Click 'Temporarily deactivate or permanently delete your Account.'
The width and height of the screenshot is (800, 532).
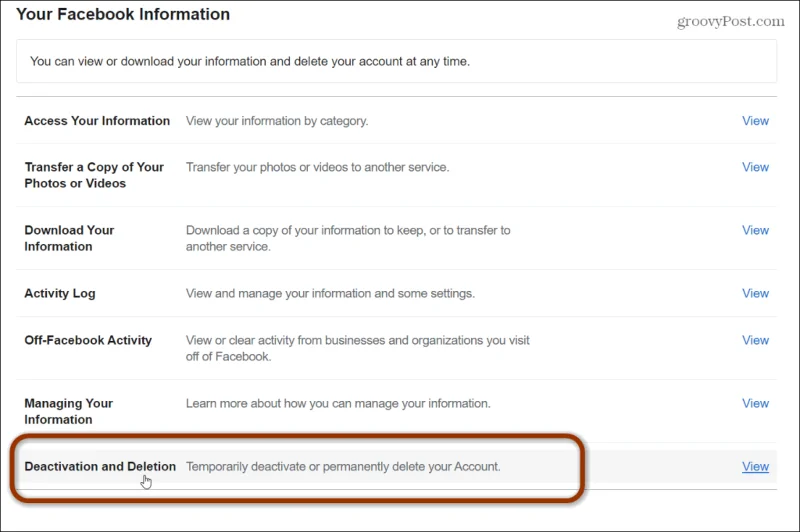click(343, 467)
